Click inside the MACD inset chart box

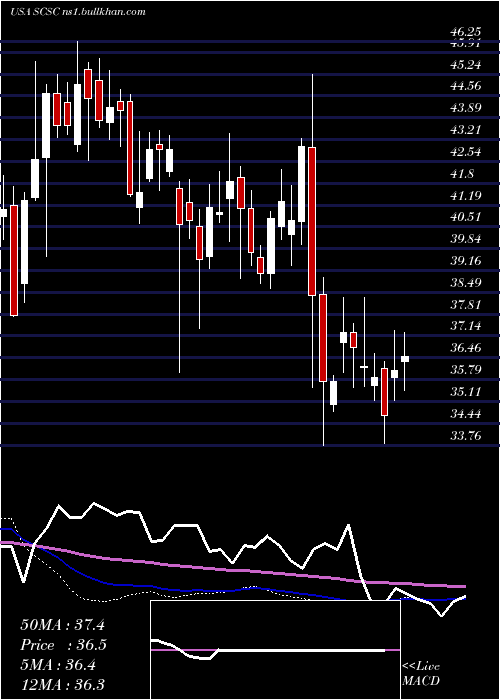tap(275, 650)
